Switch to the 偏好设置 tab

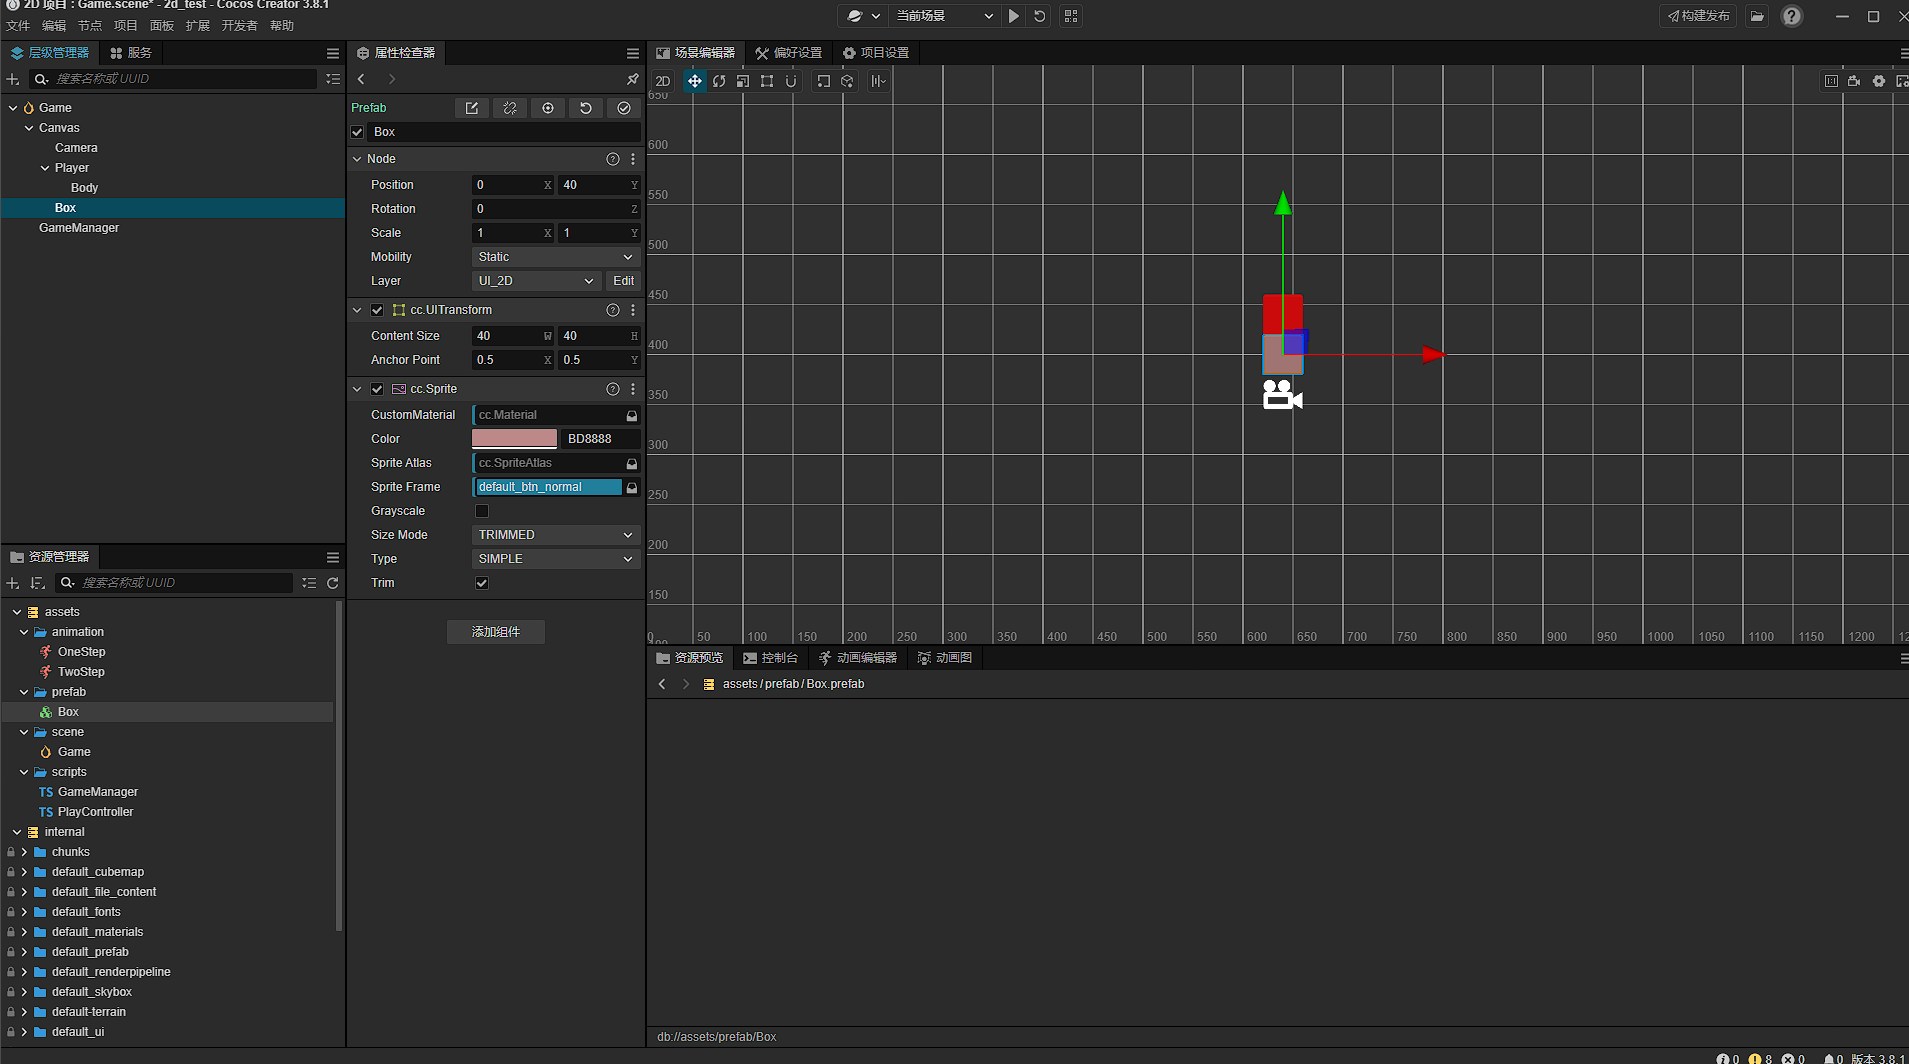[789, 53]
